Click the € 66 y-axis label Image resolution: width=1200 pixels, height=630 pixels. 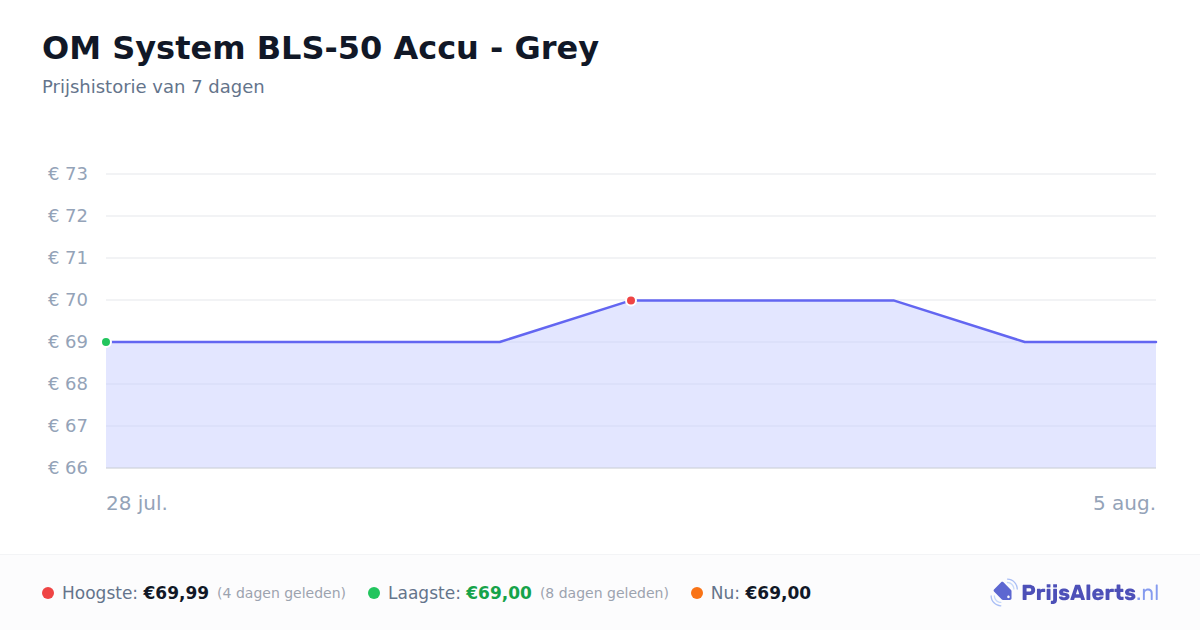pyautogui.click(x=68, y=468)
